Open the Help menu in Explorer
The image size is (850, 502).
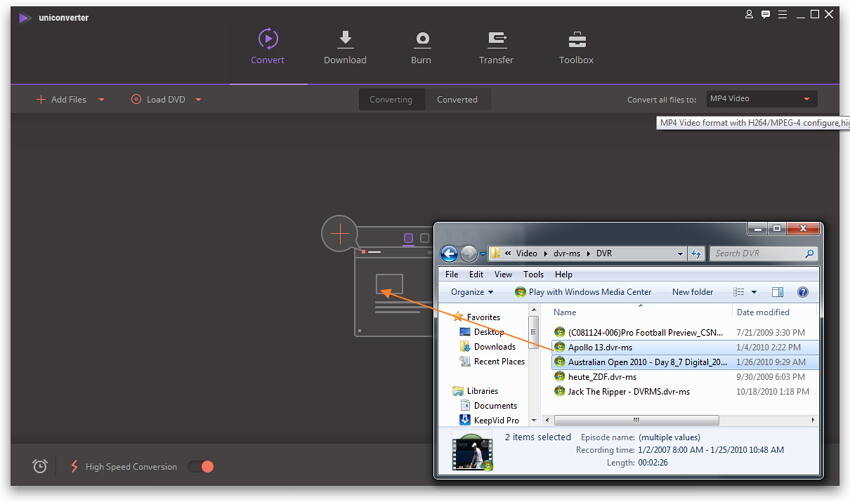[563, 275]
